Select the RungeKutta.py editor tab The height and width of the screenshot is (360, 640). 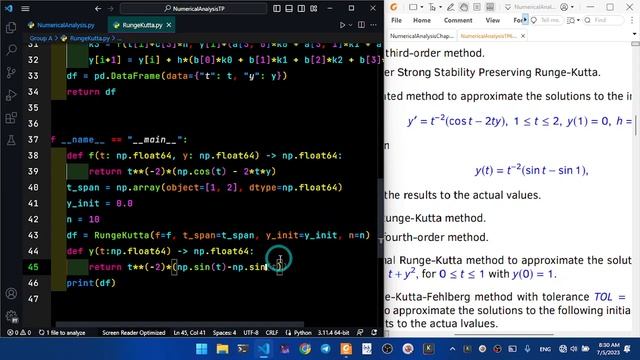[142, 25]
